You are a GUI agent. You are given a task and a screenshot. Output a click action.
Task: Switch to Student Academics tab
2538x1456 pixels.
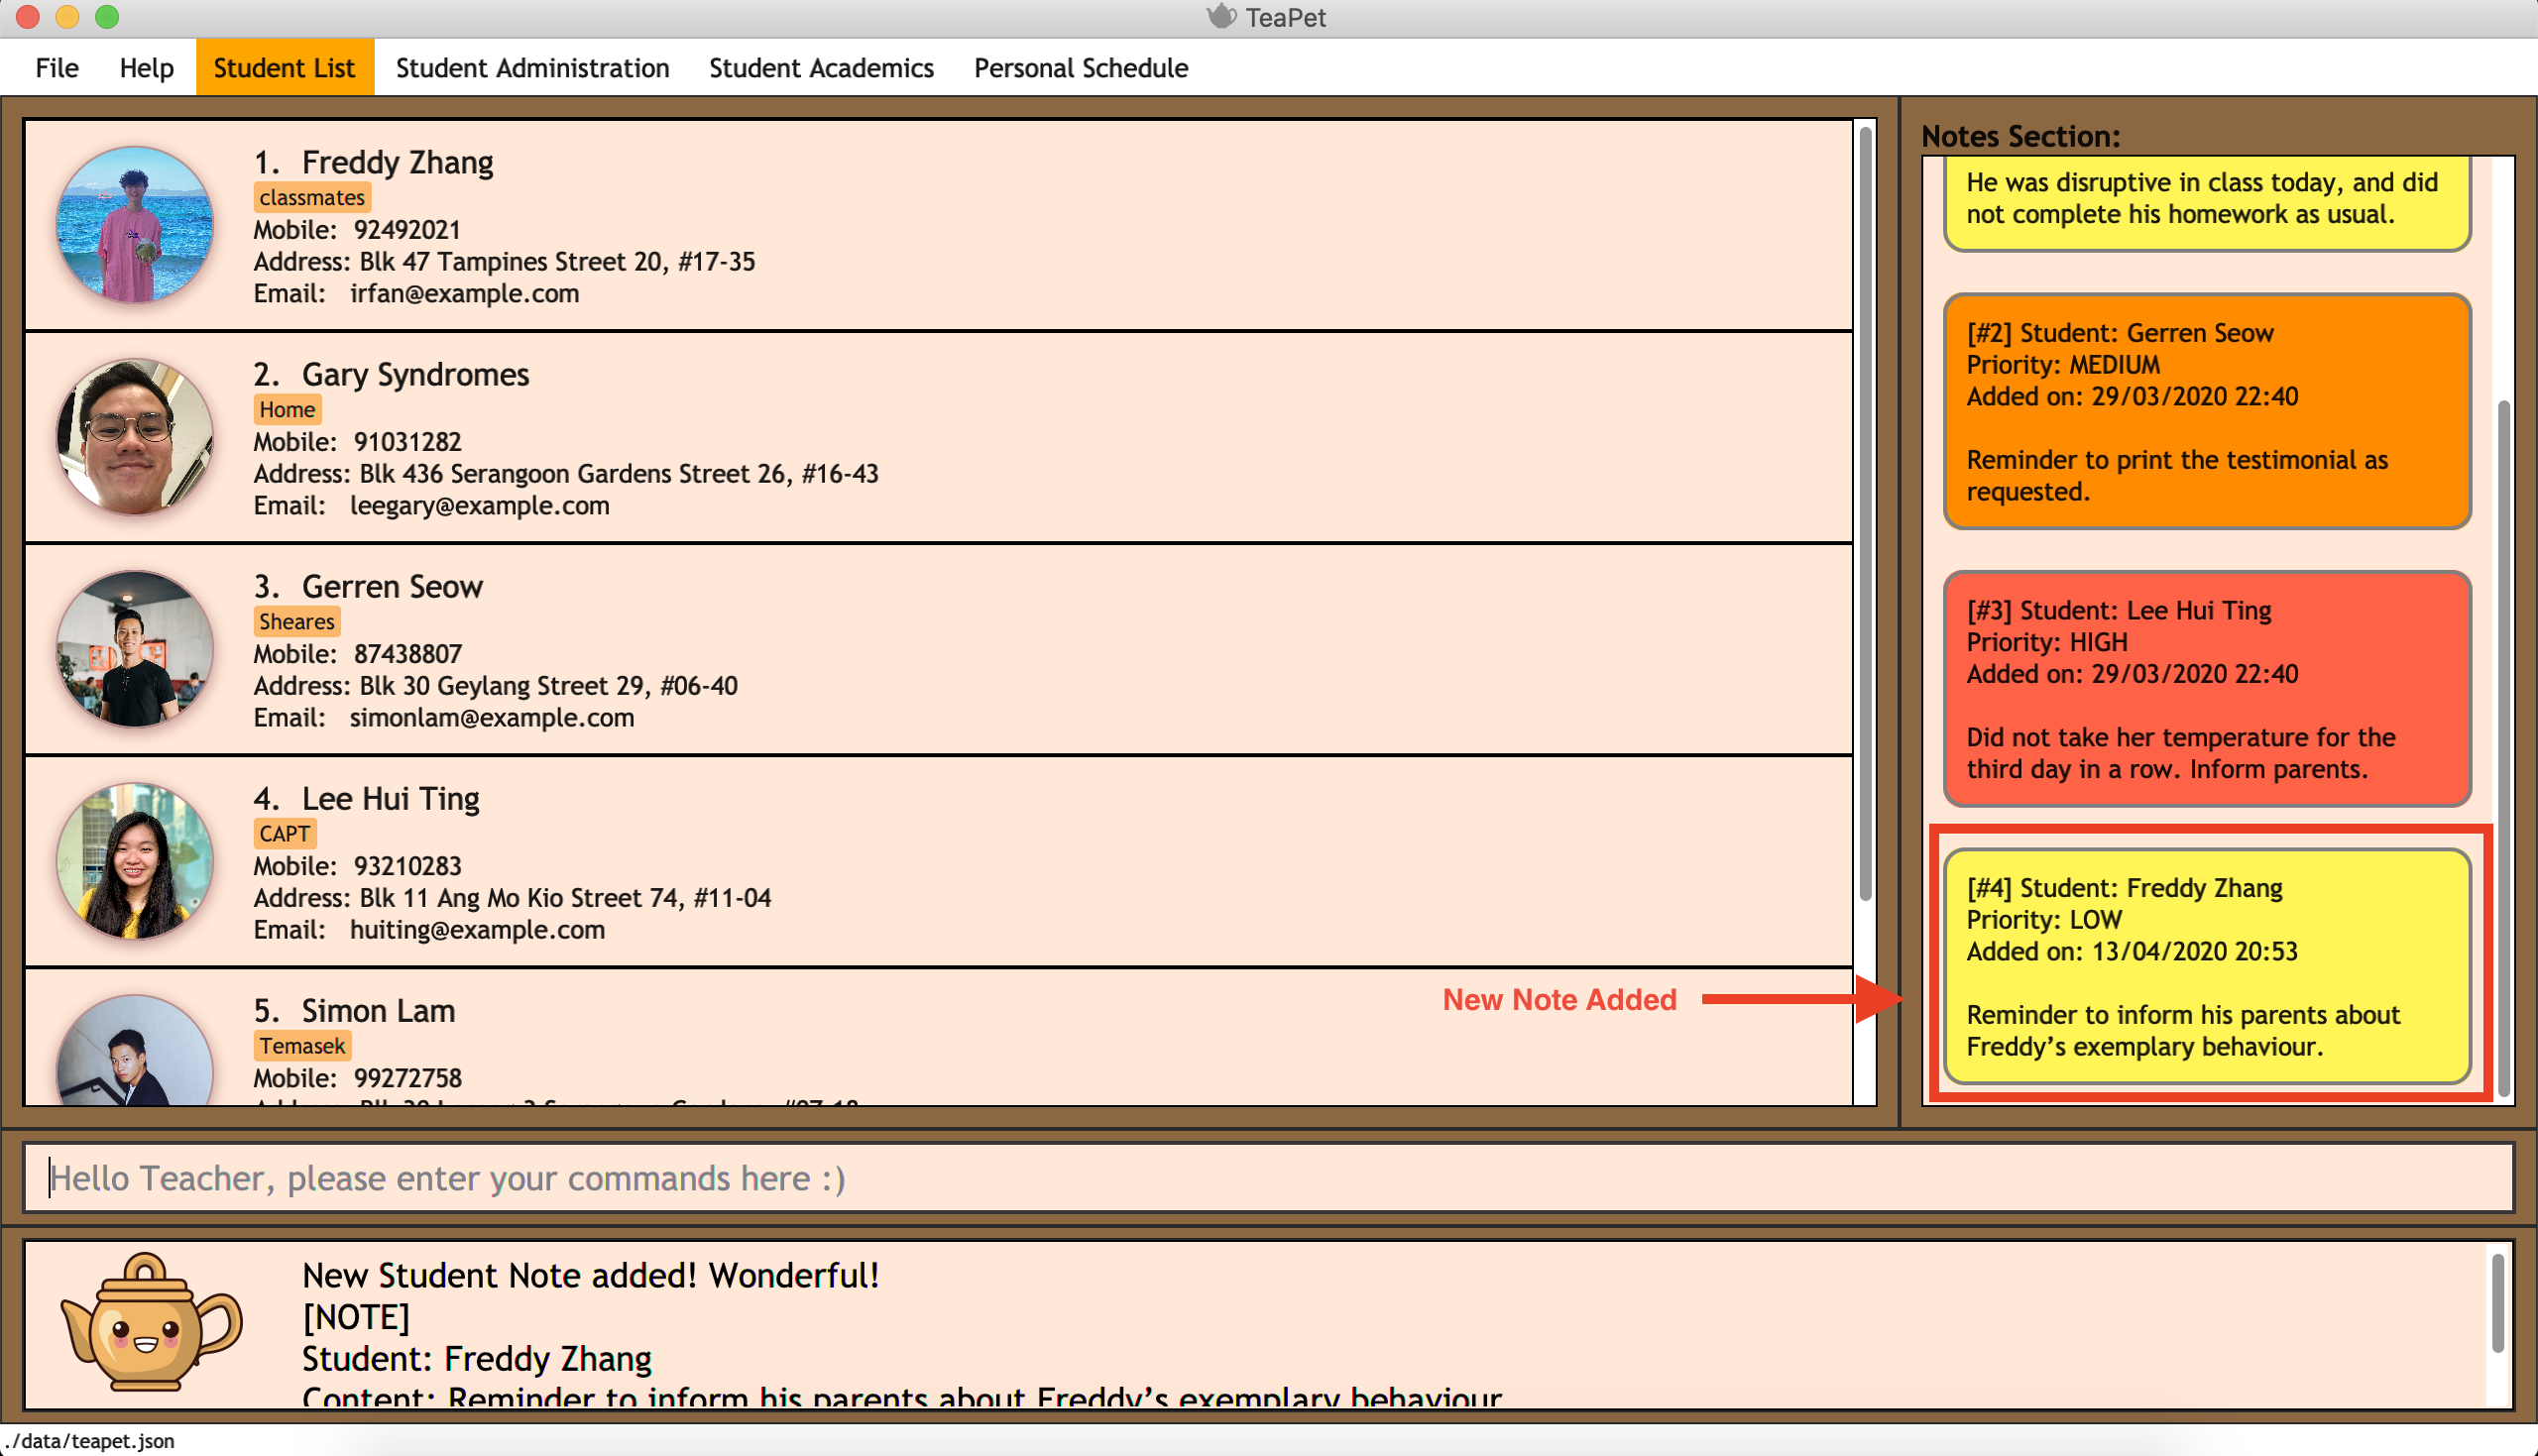[821, 68]
